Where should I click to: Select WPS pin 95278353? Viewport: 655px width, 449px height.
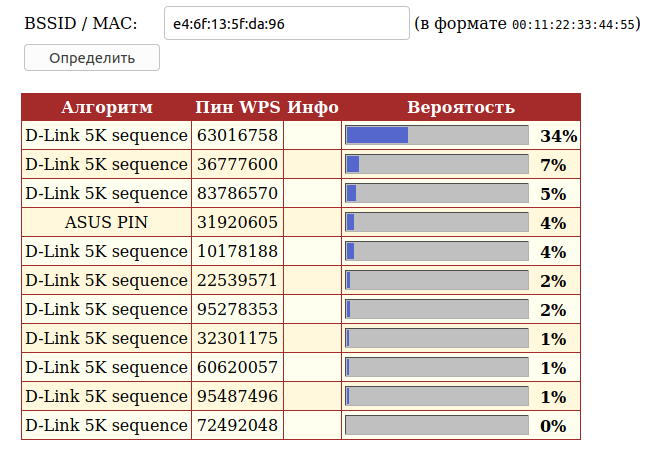(237, 309)
